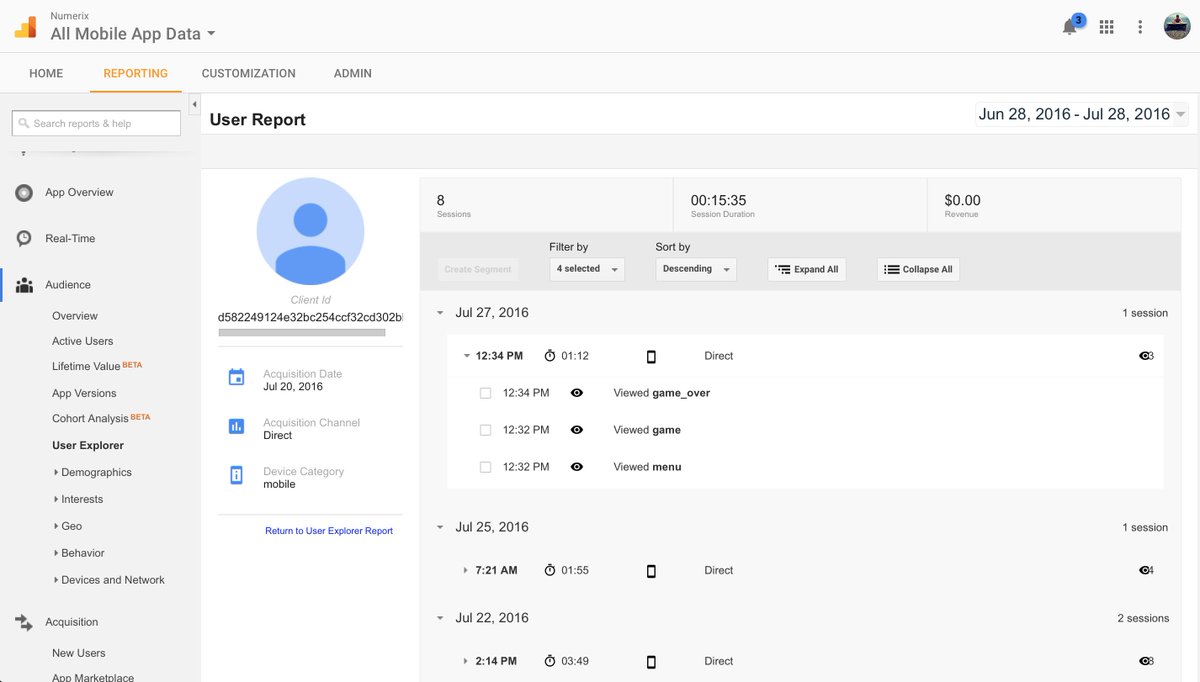Open the vertical three-dot menu
1200x682 pixels.
[x=1140, y=27]
